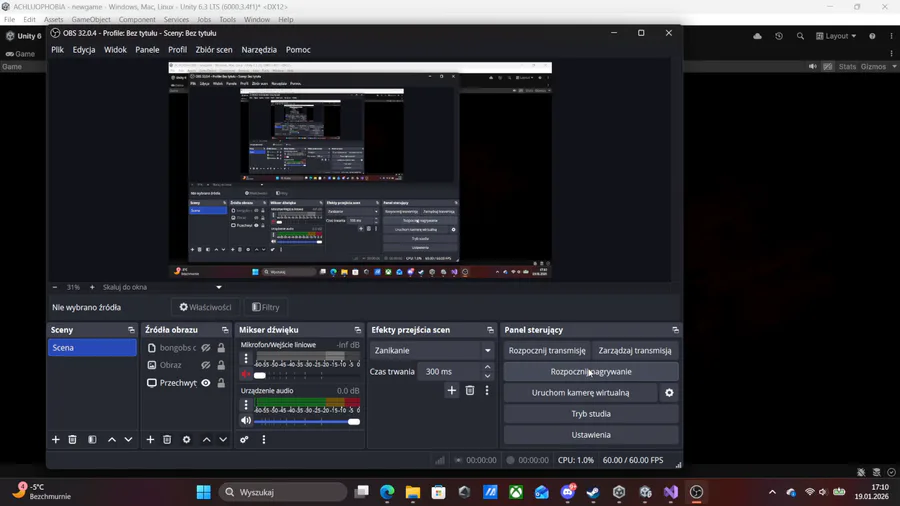Adjust Urządzenie audio volume slider
900x506 pixels.
click(308, 422)
